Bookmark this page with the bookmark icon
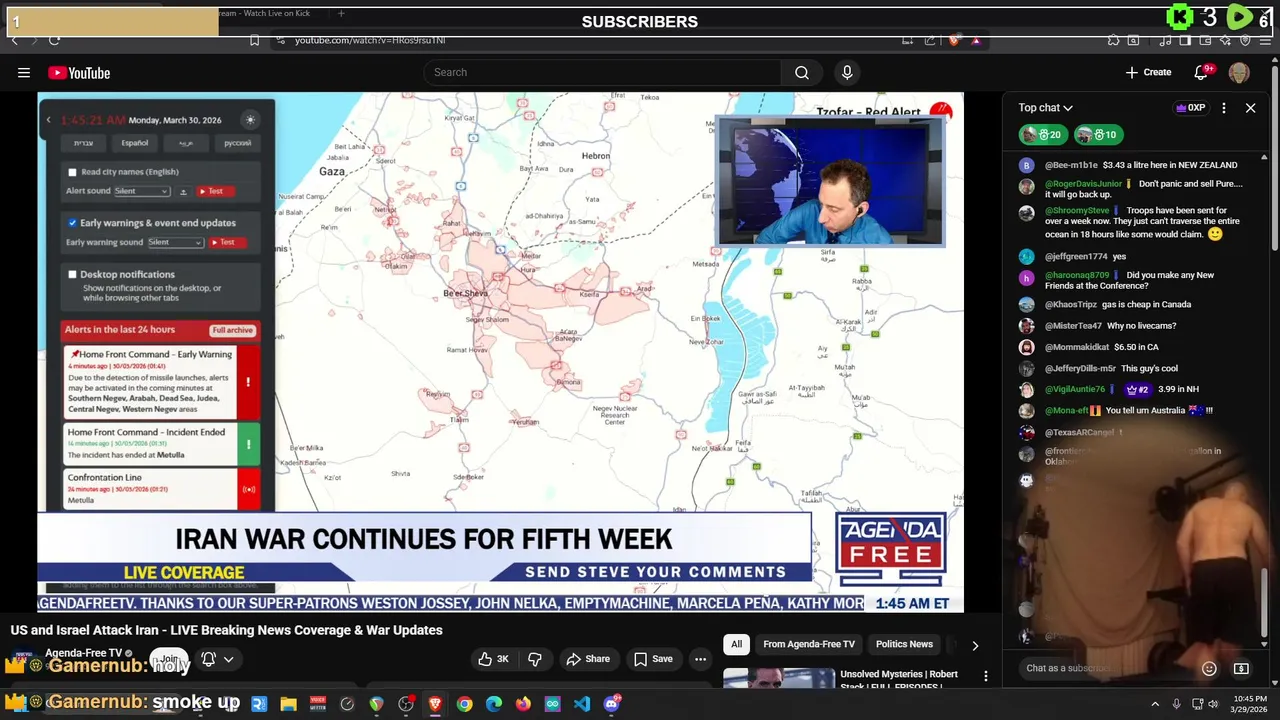The width and height of the screenshot is (1280, 720). [x=254, y=40]
